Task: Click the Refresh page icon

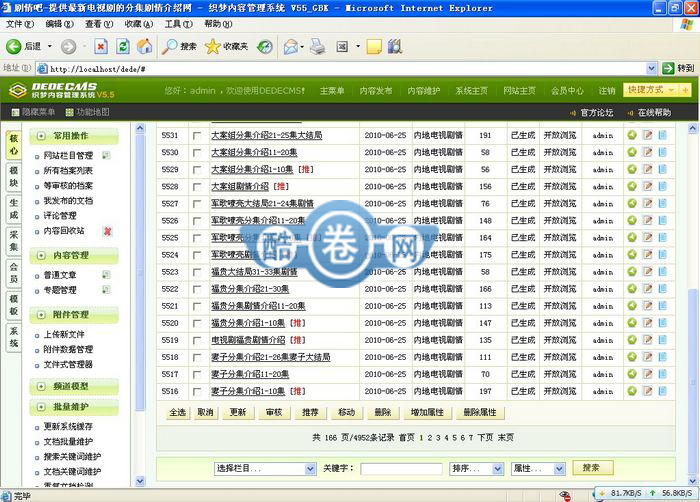Action: (x=123, y=46)
